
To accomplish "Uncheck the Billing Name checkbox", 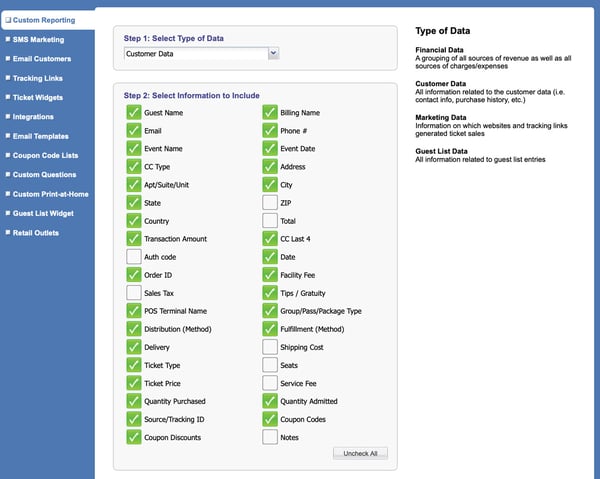I will [270, 112].
